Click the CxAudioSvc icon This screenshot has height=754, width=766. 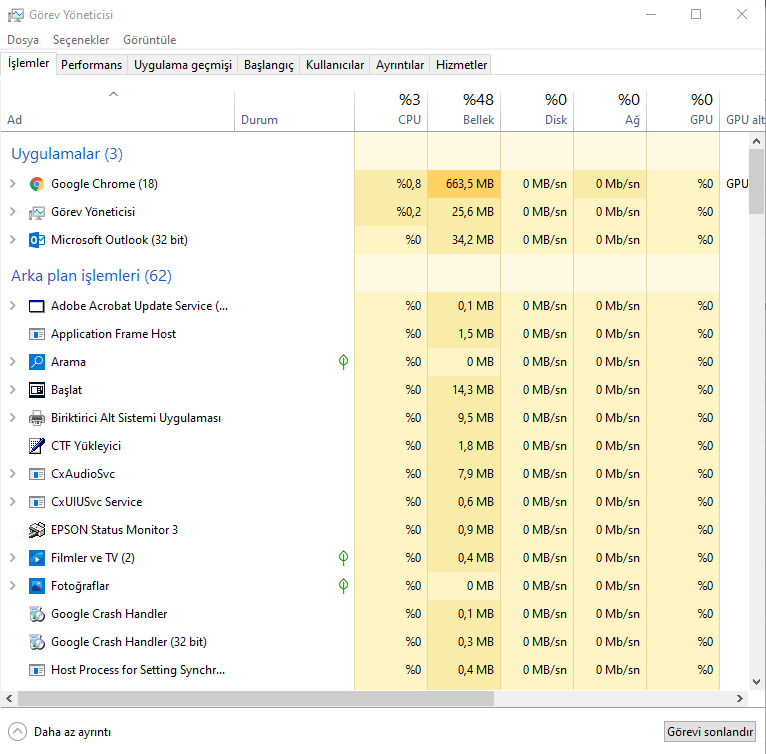pos(37,474)
